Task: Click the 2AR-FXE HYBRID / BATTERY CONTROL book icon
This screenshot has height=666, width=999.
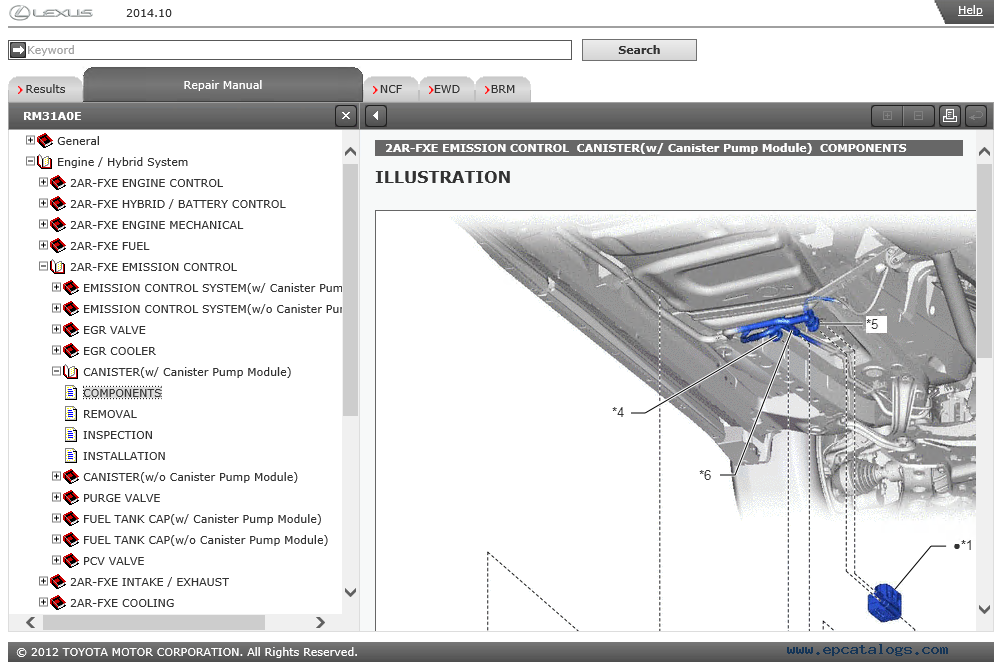Action: [58, 204]
